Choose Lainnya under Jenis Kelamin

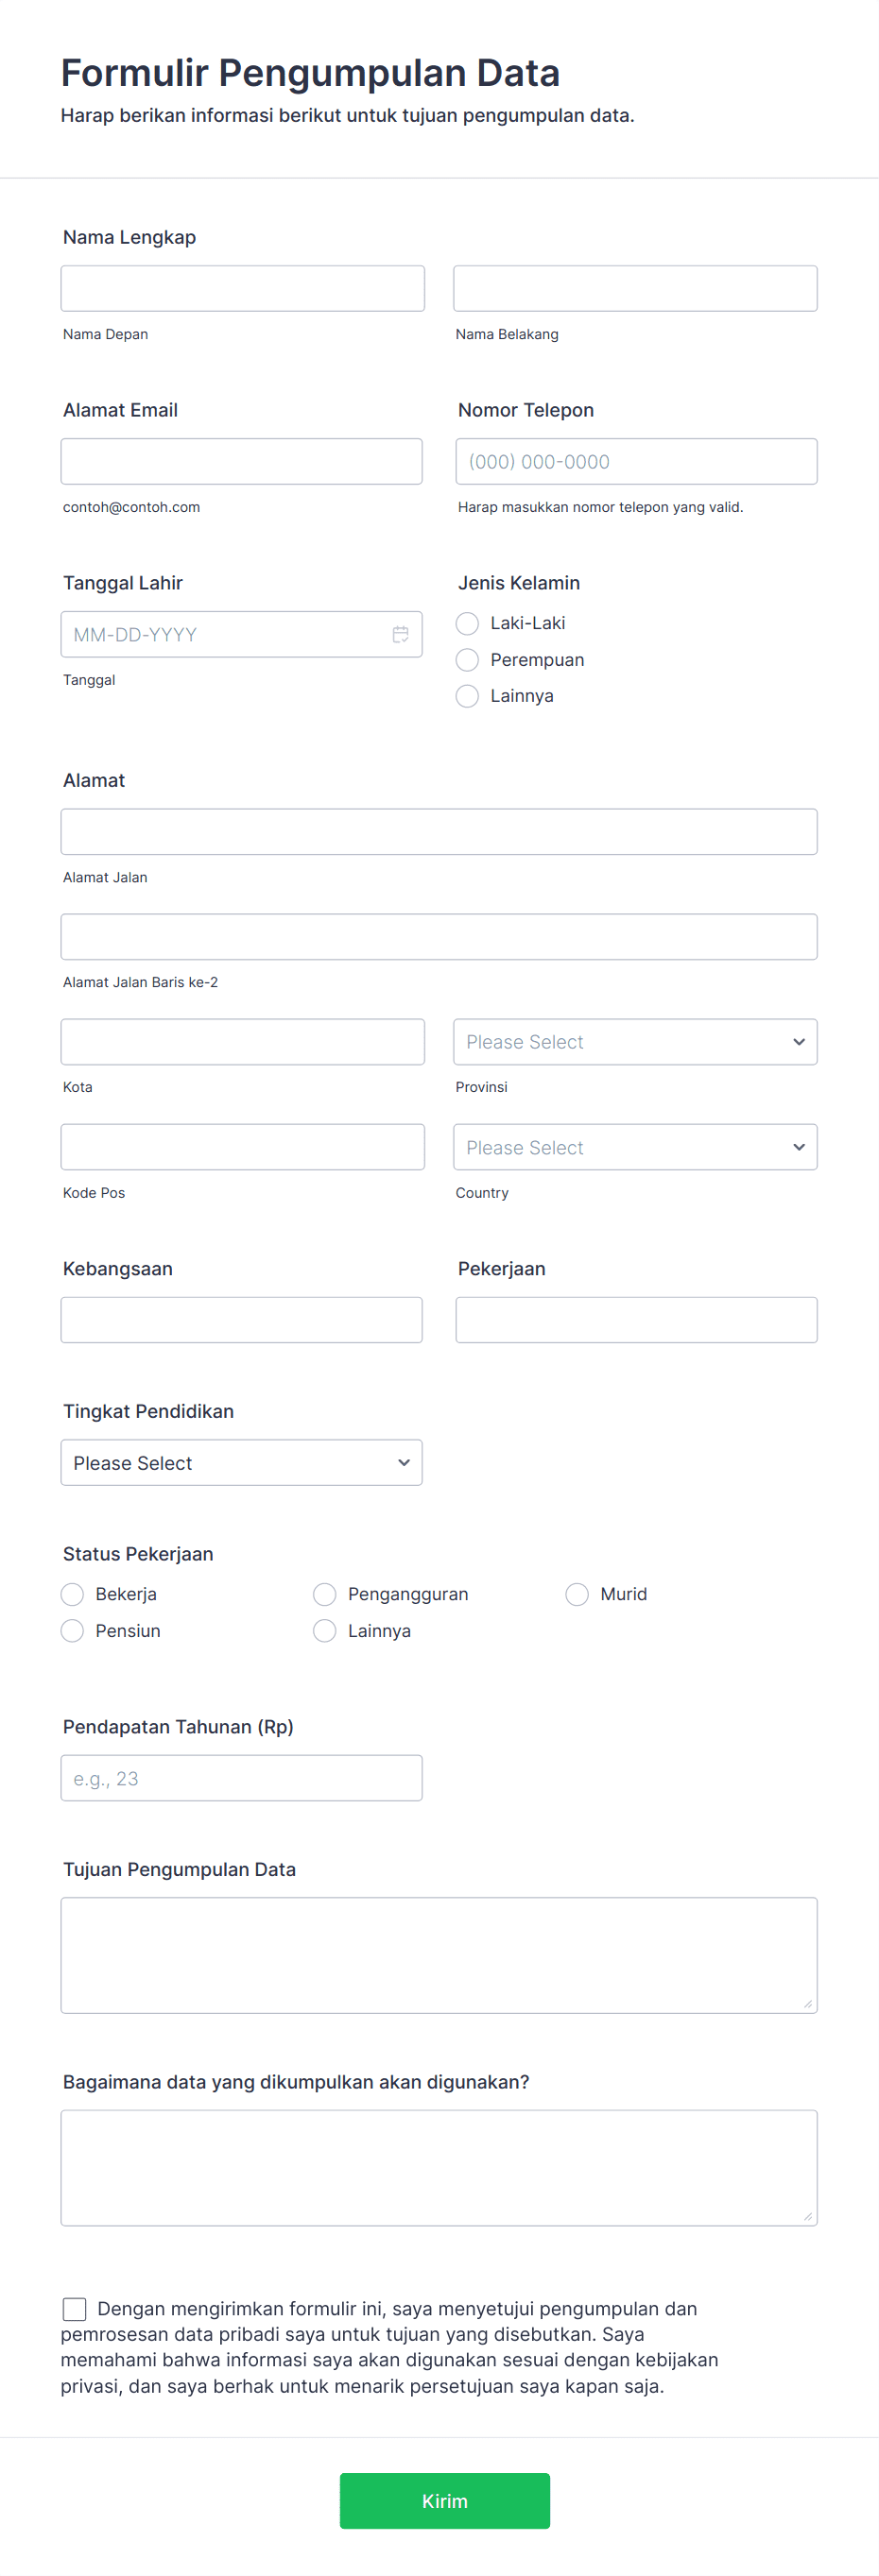click(466, 695)
